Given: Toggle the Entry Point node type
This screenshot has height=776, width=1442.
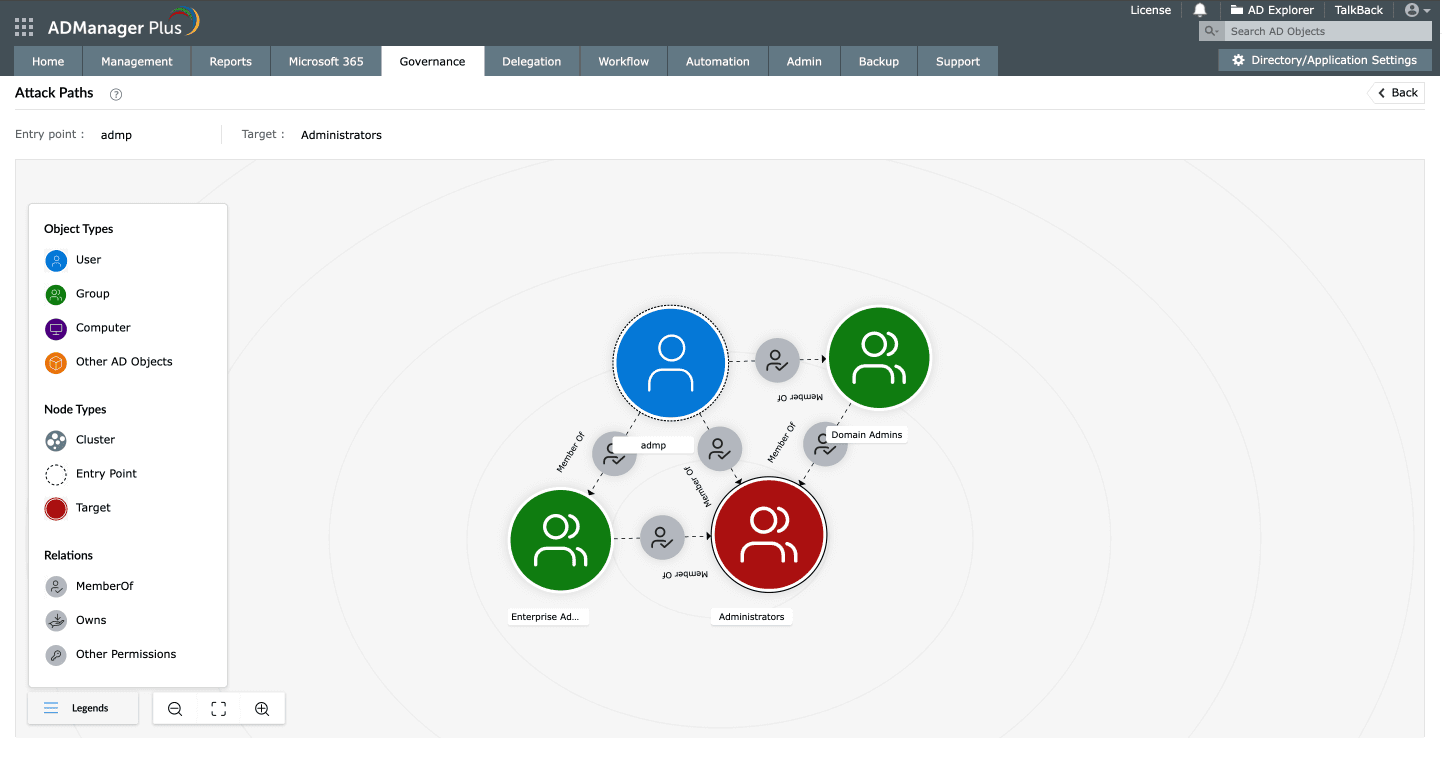Looking at the screenshot, I should [x=57, y=474].
